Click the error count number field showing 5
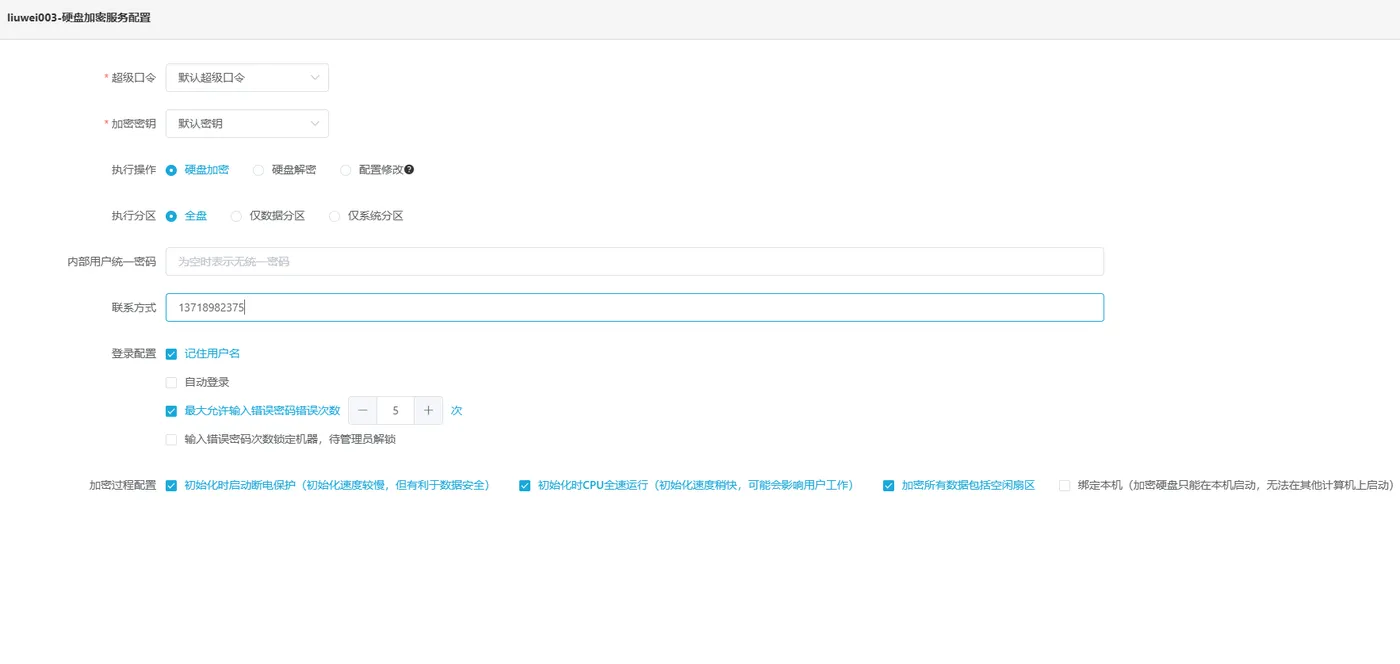Viewport: 1400px width, 664px height. tap(396, 410)
